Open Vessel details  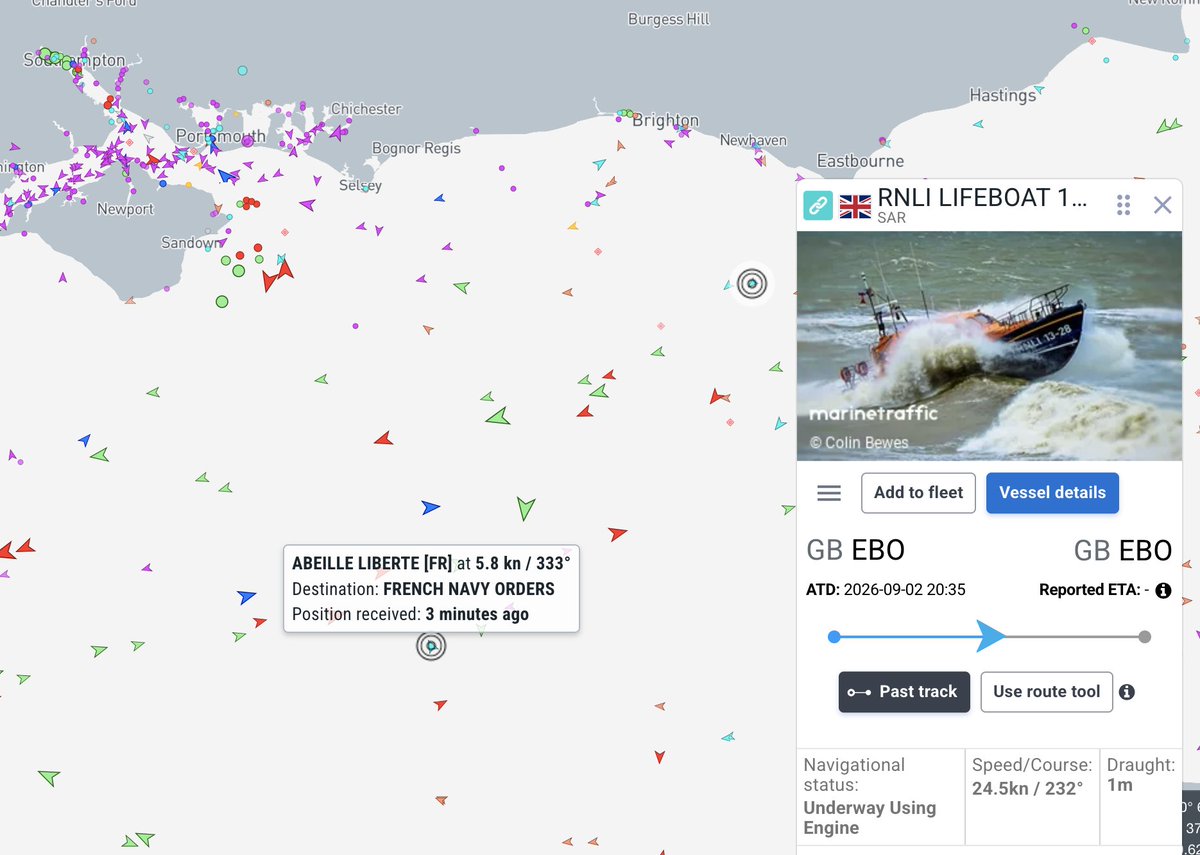[x=1052, y=493]
